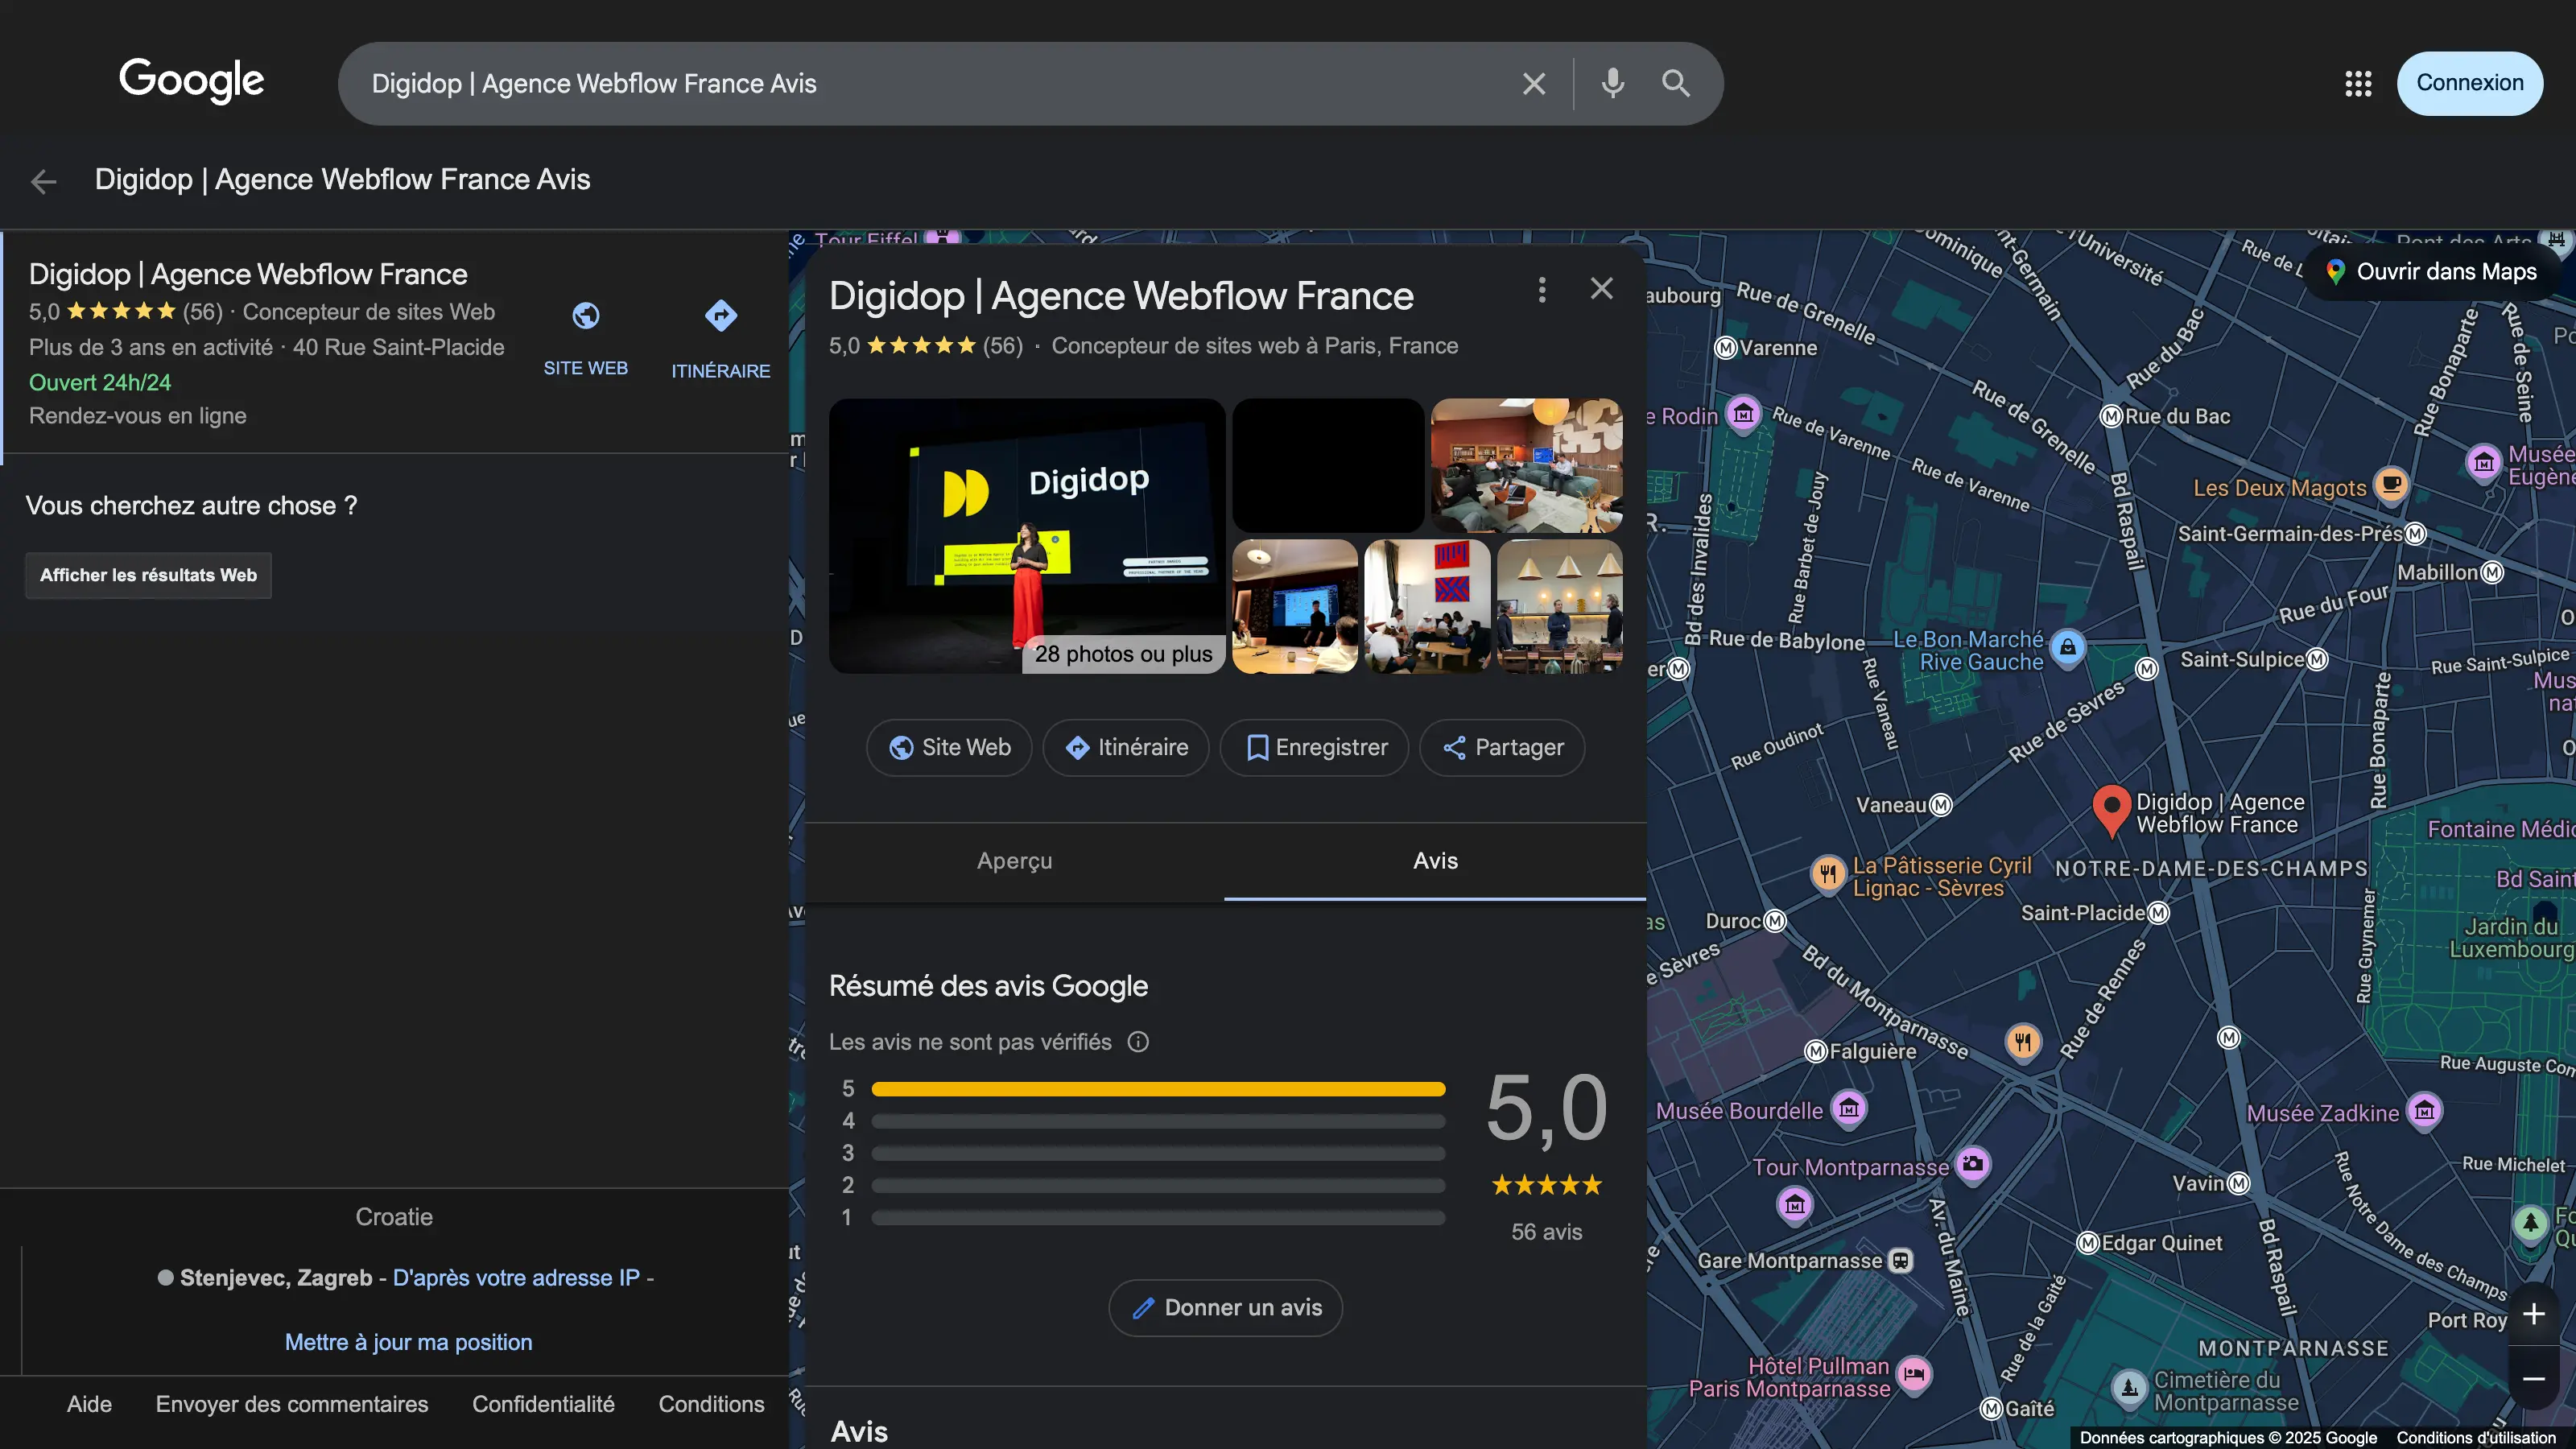Click Mettre à jour ma position
Image resolution: width=2576 pixels, height=1449 pixels.
pos(408,1342)
